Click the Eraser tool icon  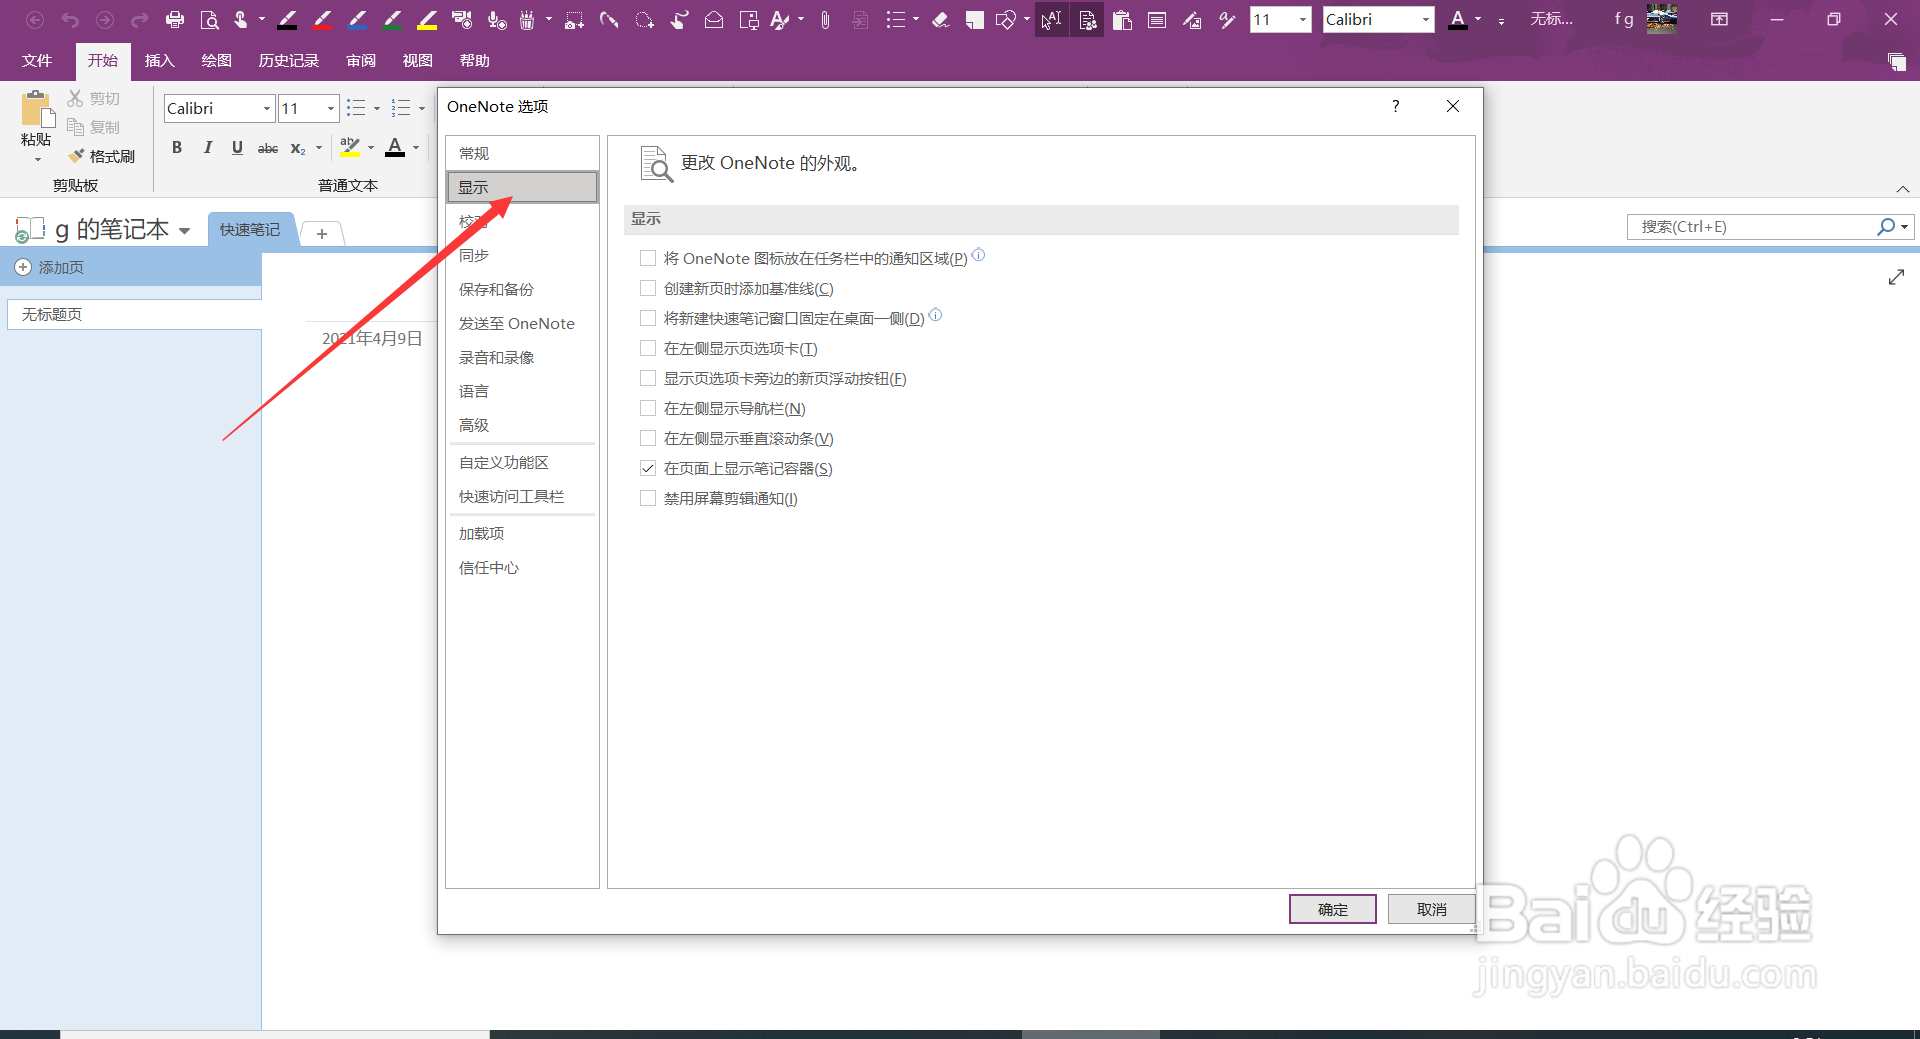click(940, 19)
